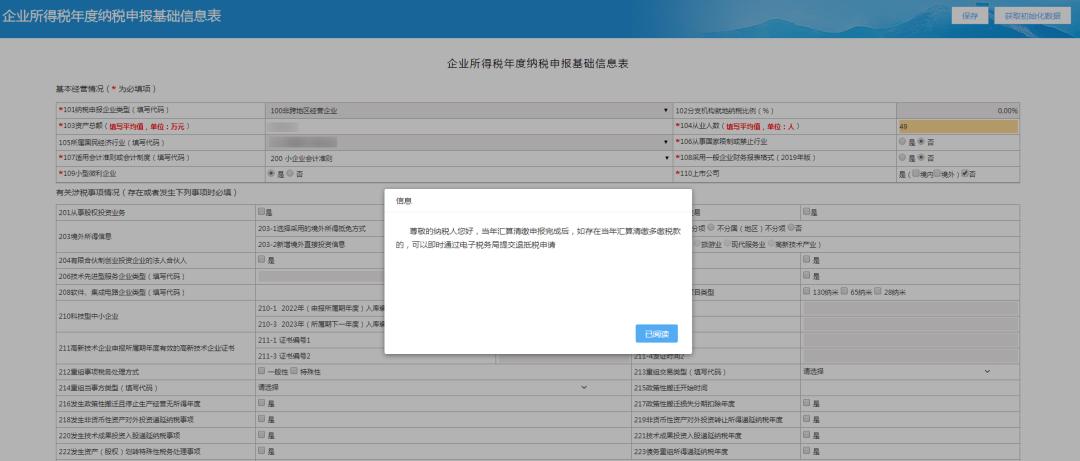1080x461 pixels.
Task: Check 特殊性 for 212重组事项税务处理方式
Action: [294, 371]
